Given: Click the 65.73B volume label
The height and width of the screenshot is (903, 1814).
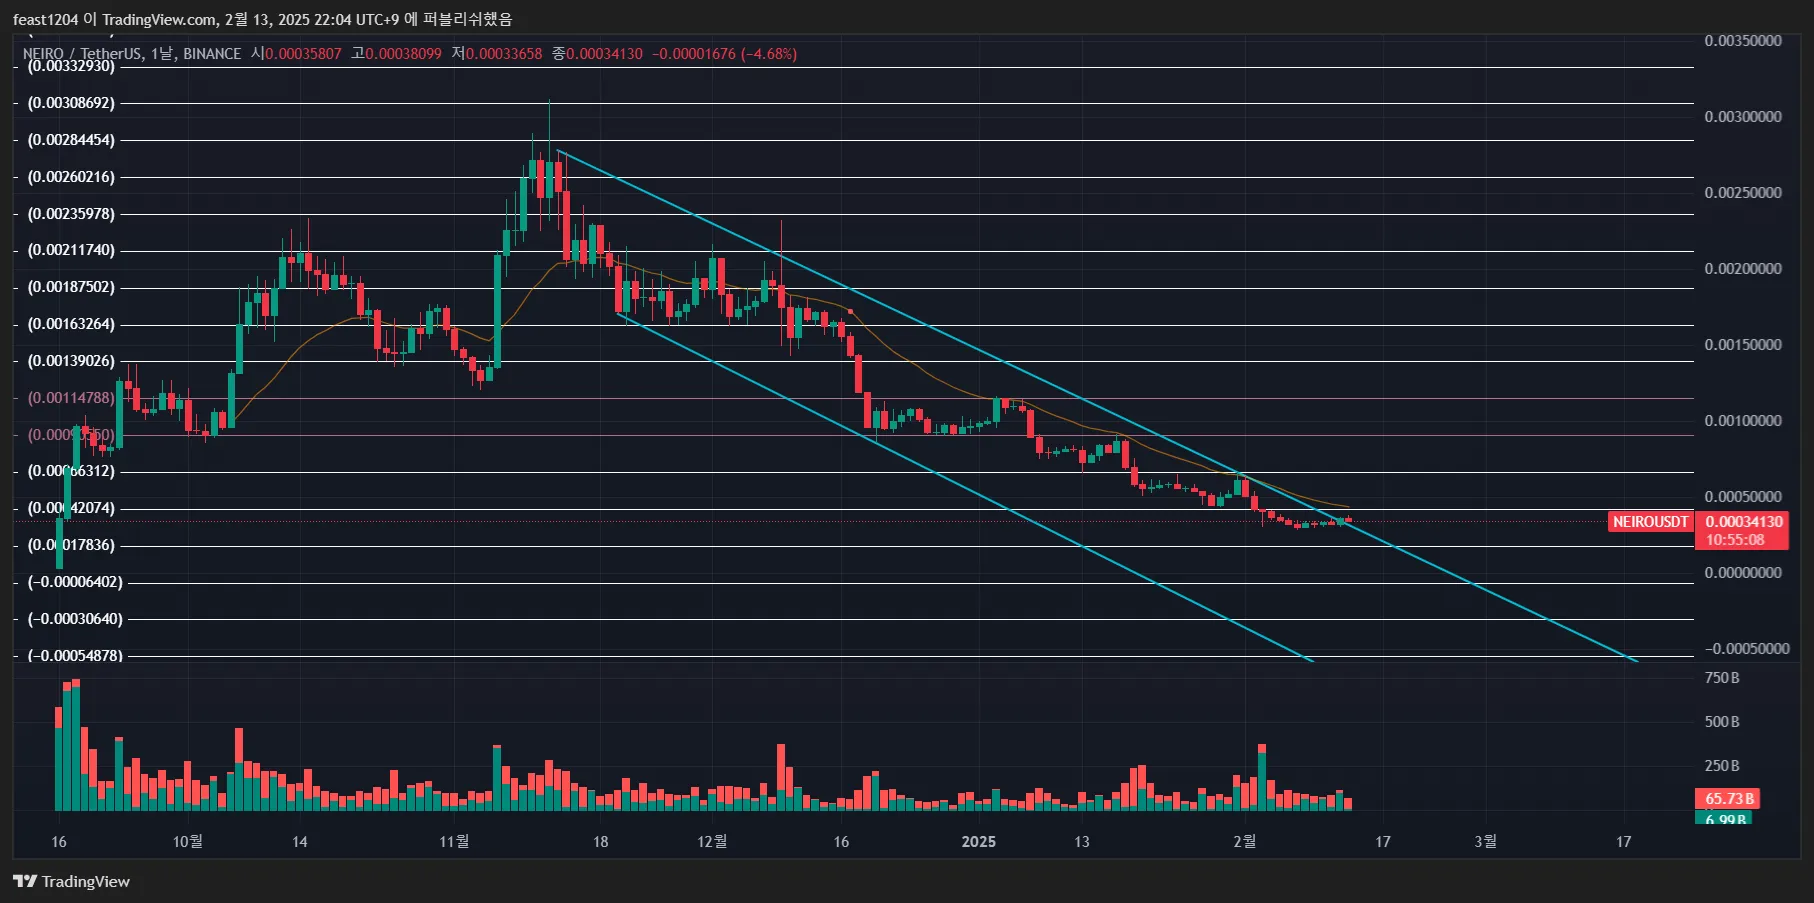Looking at the screenshot, I should pyautogui.click(x=1729, y=798).
